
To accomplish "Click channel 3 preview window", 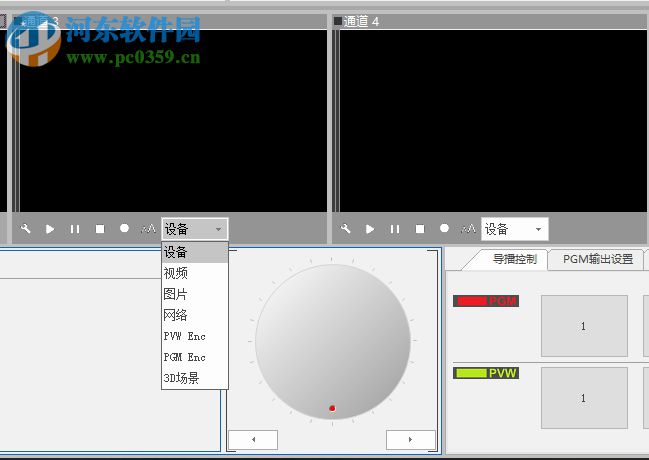I will point(173,120).
